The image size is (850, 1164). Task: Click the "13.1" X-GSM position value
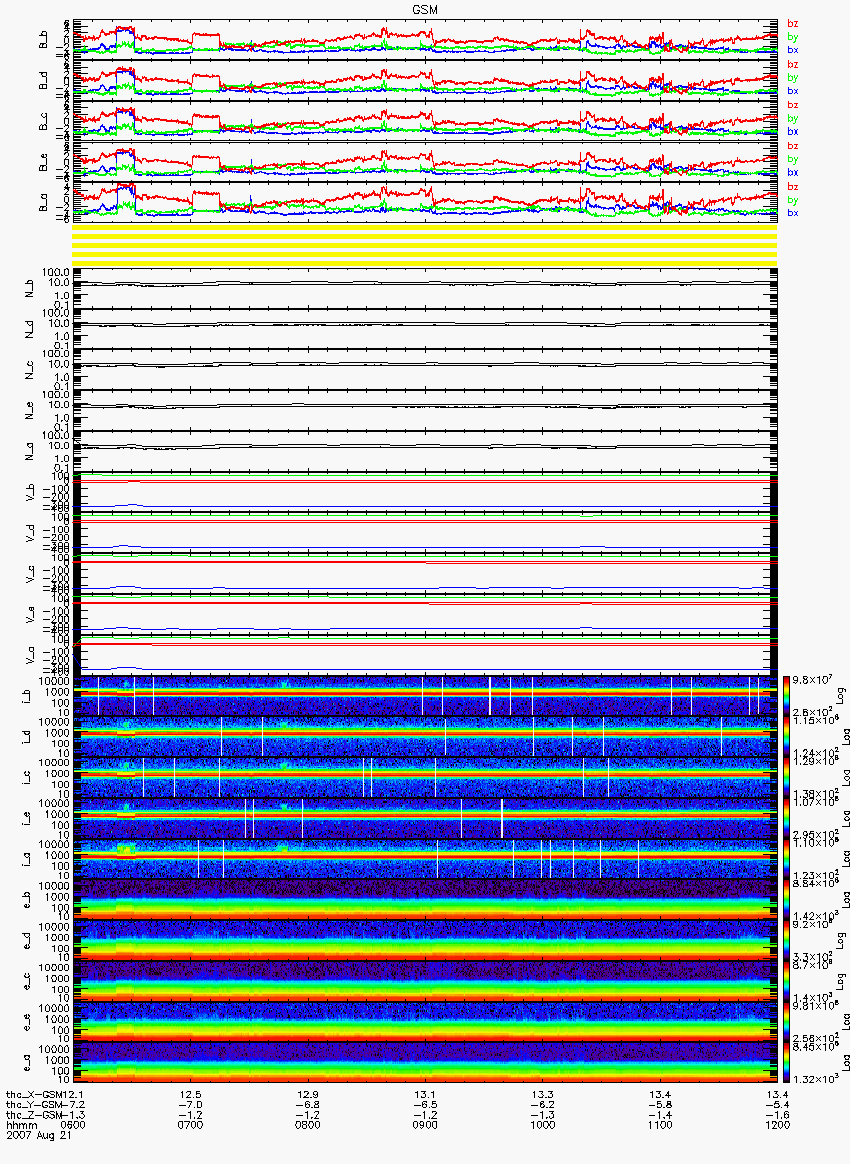point(425,1095)
